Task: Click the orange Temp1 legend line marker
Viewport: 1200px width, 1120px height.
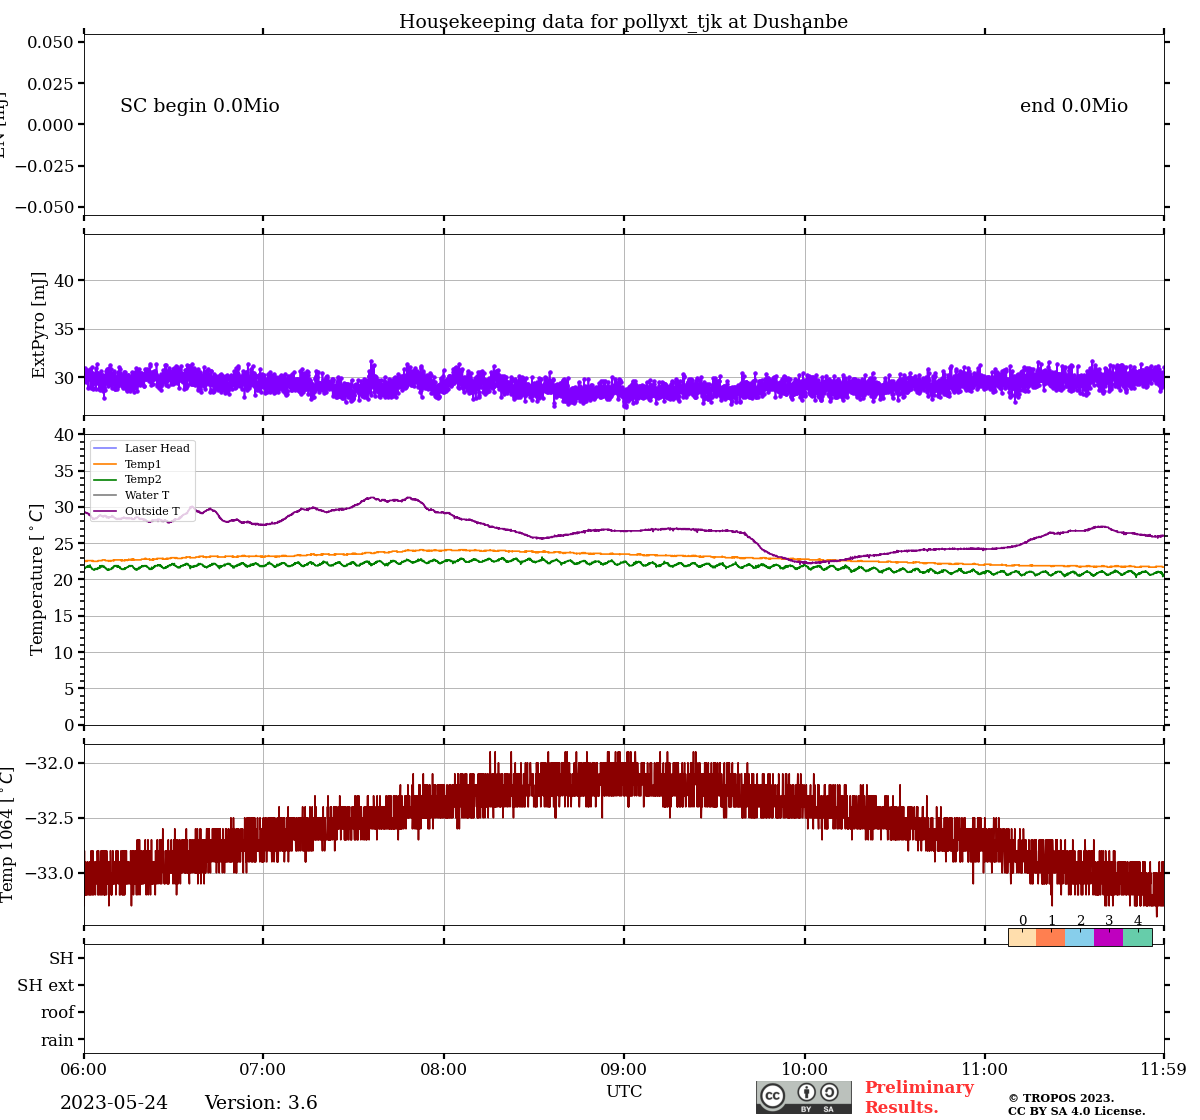Action: click(105, 465)
